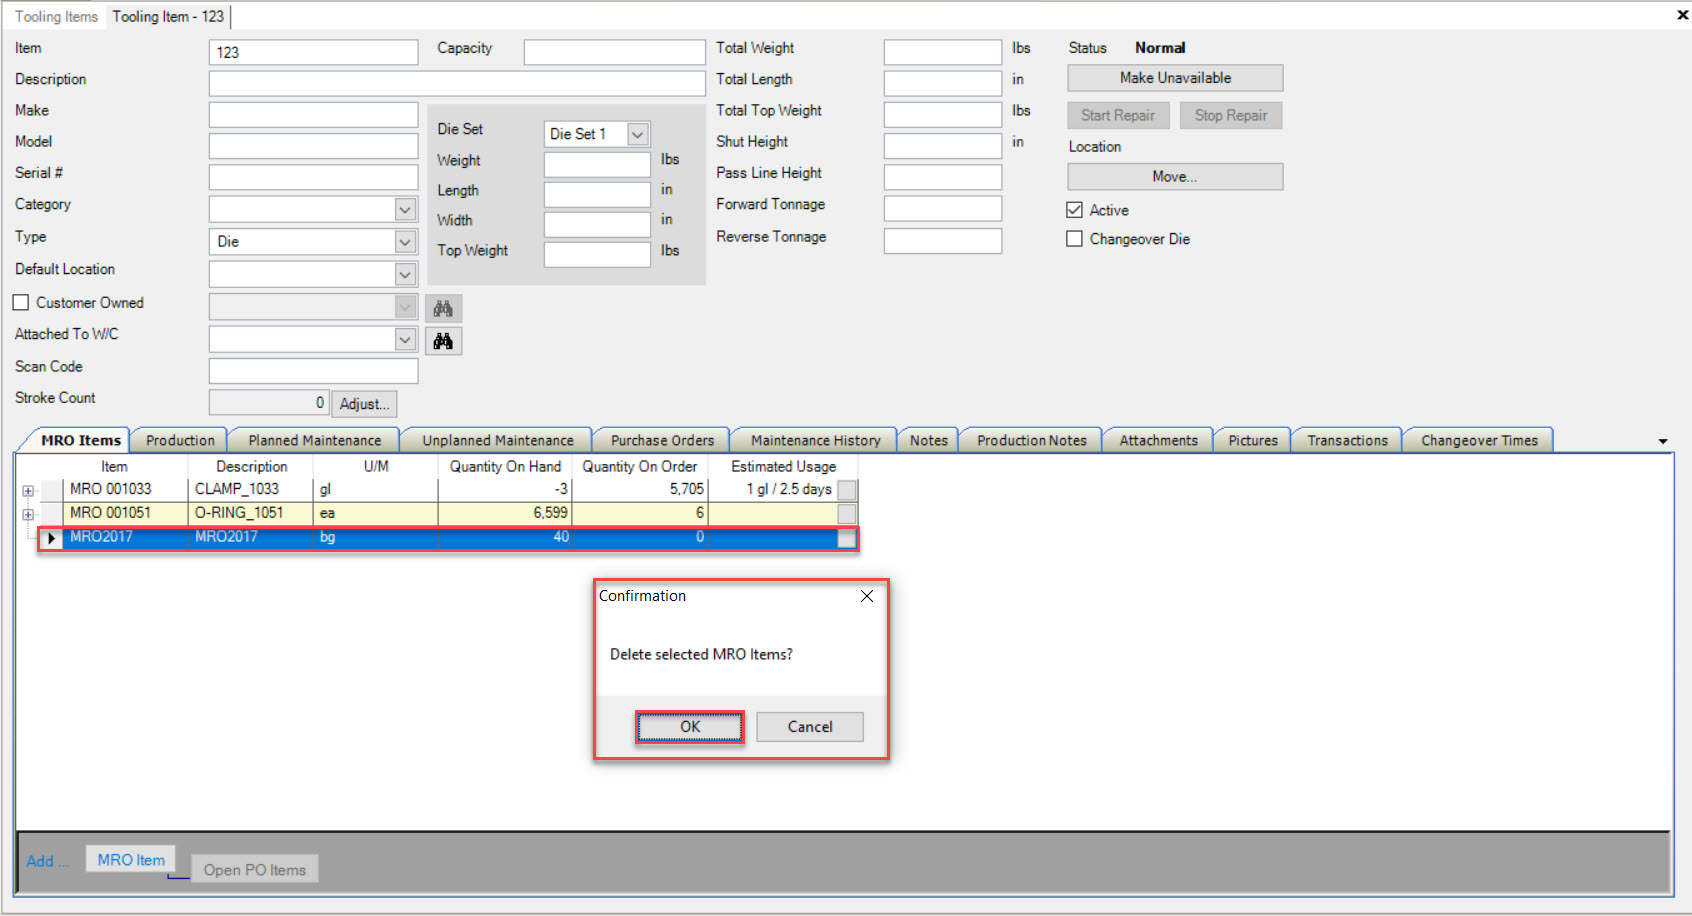
Task: Expand the MRO 001051 row
Action: pyautogui.click(x=28, y=515)
